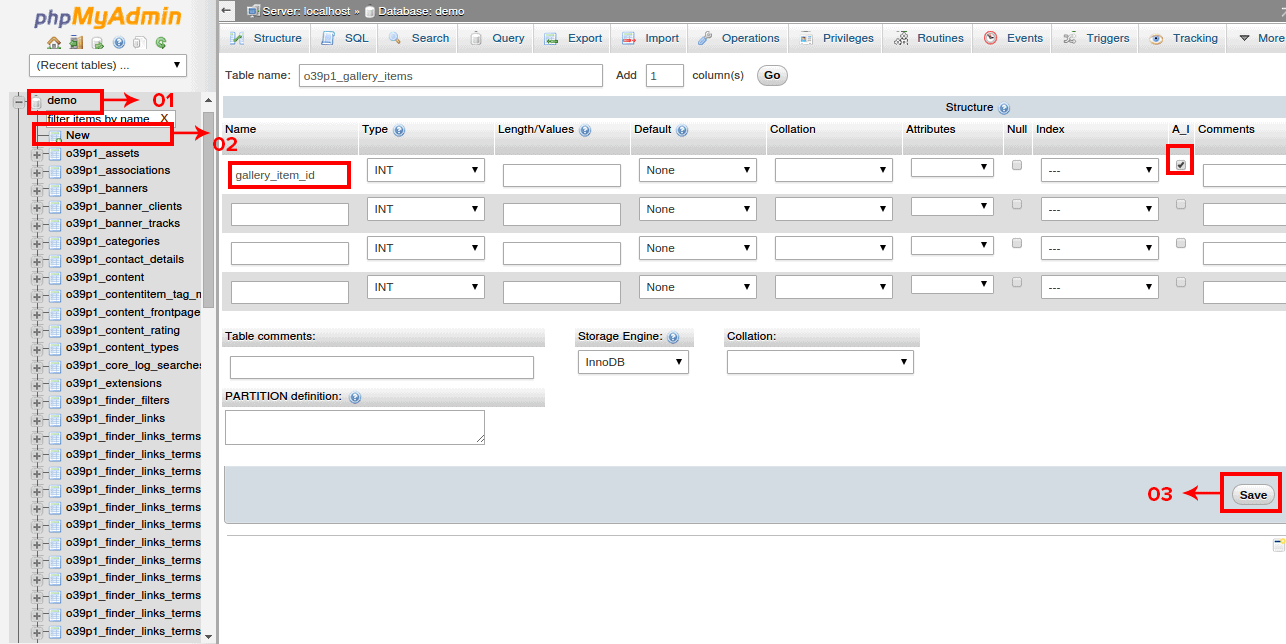This screenshot has height=644, width=1286.
Task: Open the Privileges tab
Action: click(837, 38)
